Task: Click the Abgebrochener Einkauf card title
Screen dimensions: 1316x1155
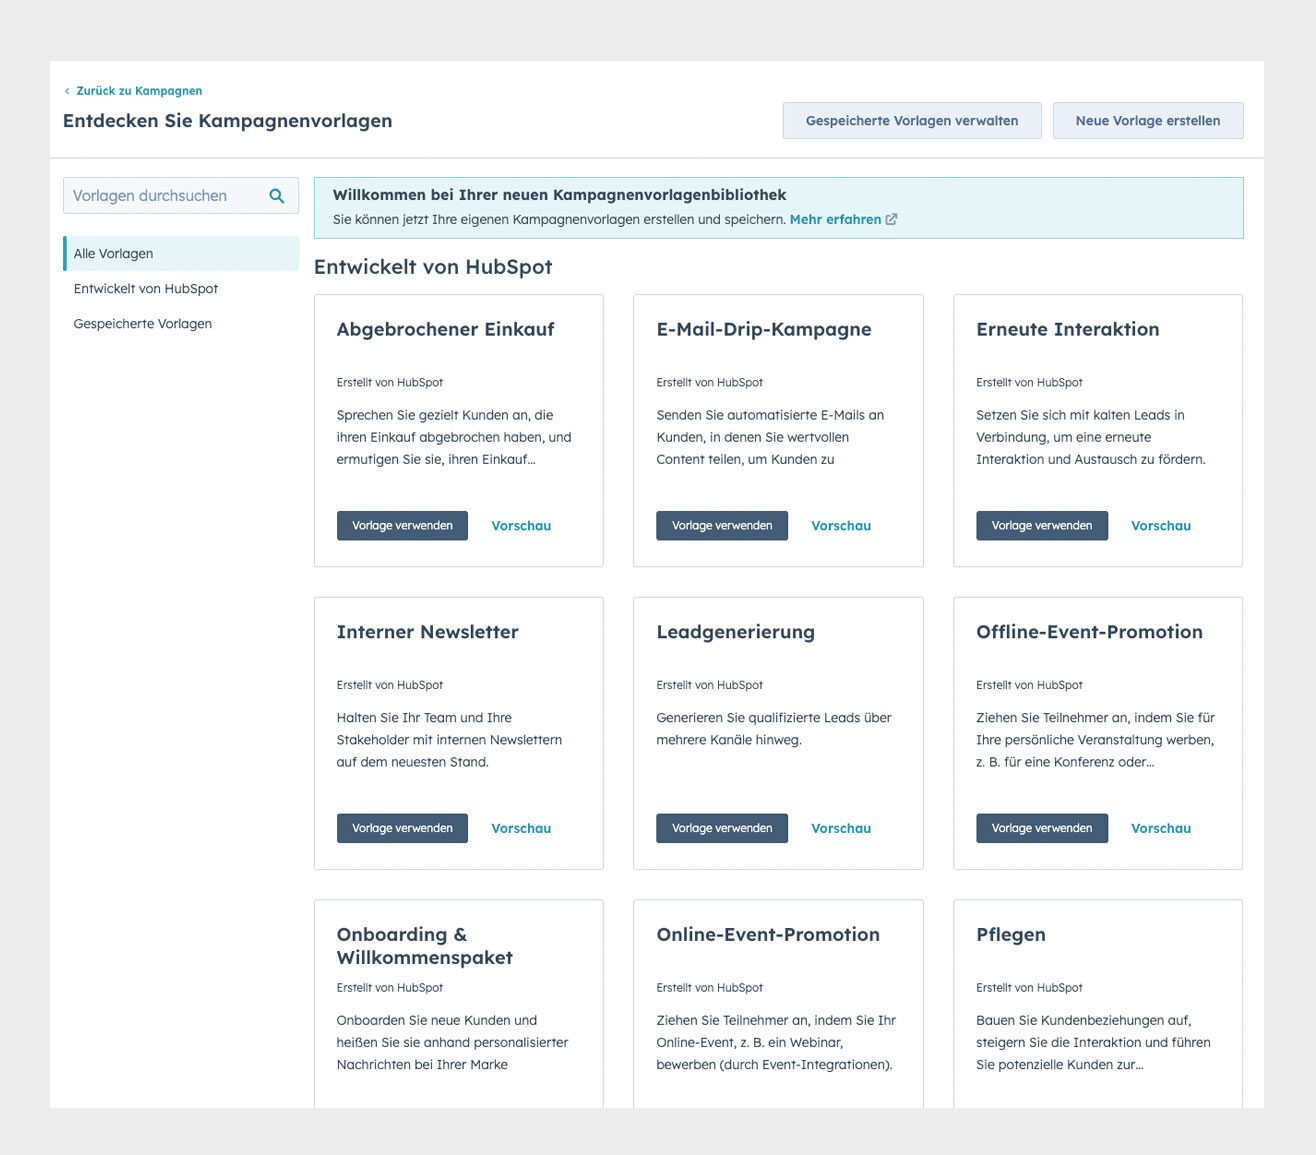Action: pos(445,330)
